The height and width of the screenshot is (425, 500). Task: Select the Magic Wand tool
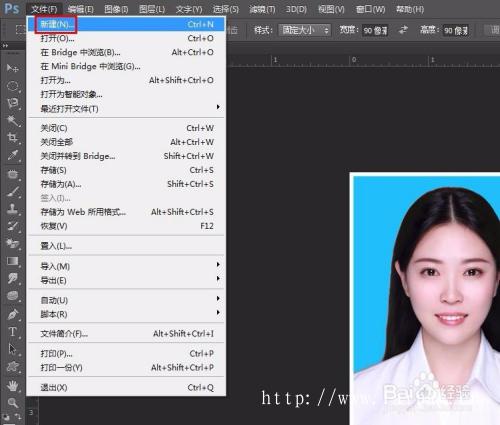tap(13, 121)
